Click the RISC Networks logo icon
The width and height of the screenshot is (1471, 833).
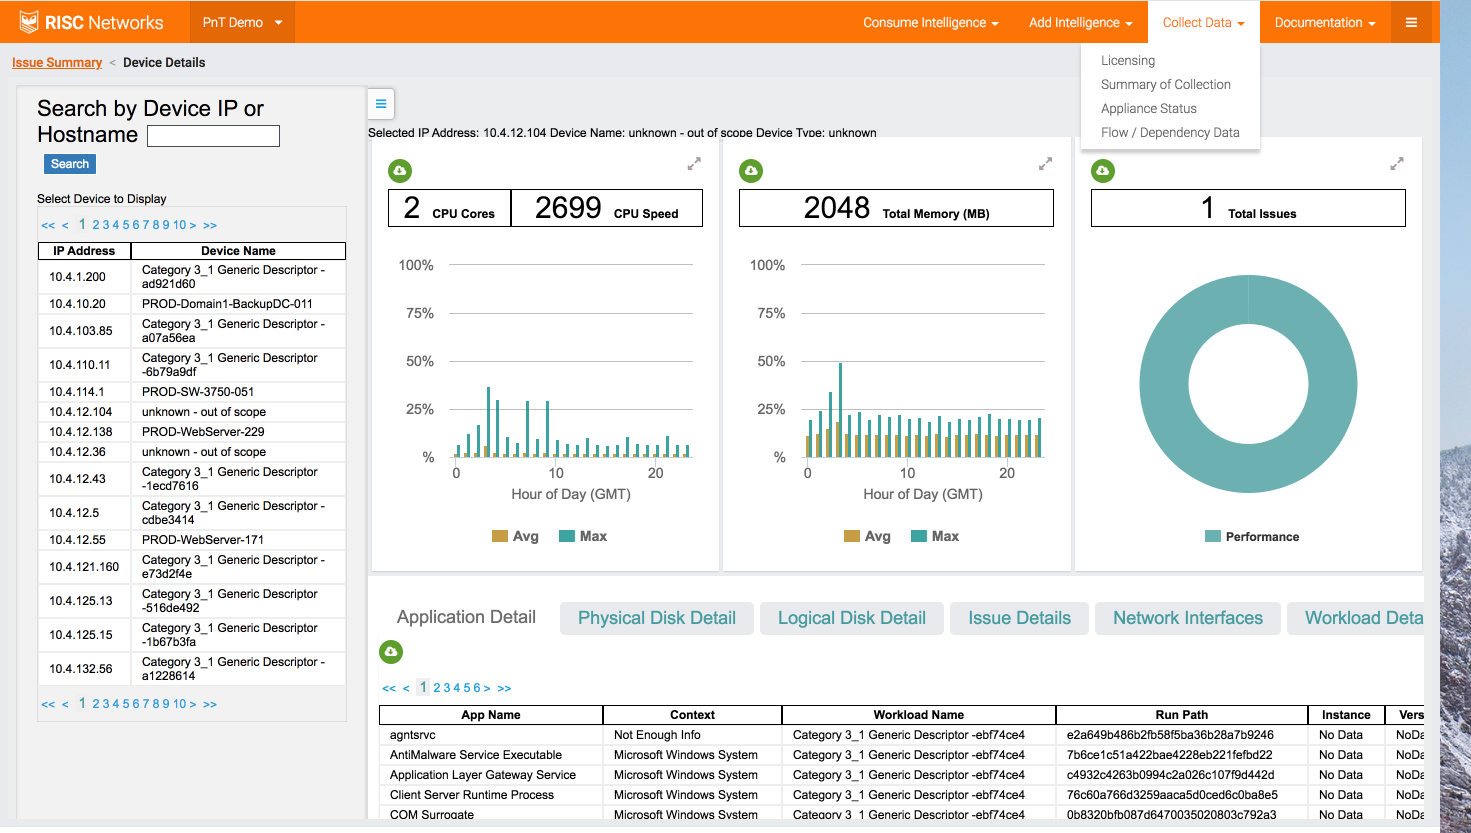[x=30, y=22]
